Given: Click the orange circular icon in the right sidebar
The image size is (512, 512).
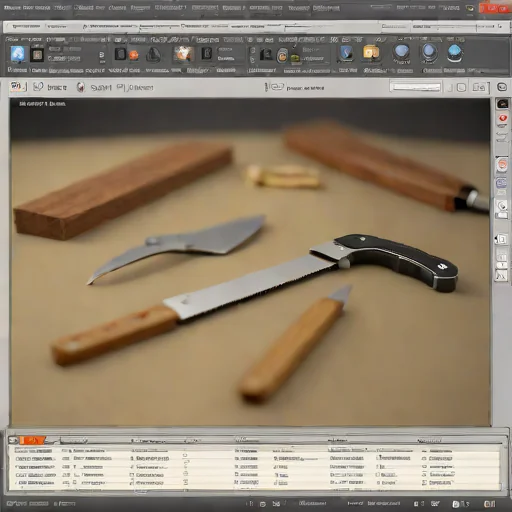Looking at the screenshot, I should [x=502, y=165].
